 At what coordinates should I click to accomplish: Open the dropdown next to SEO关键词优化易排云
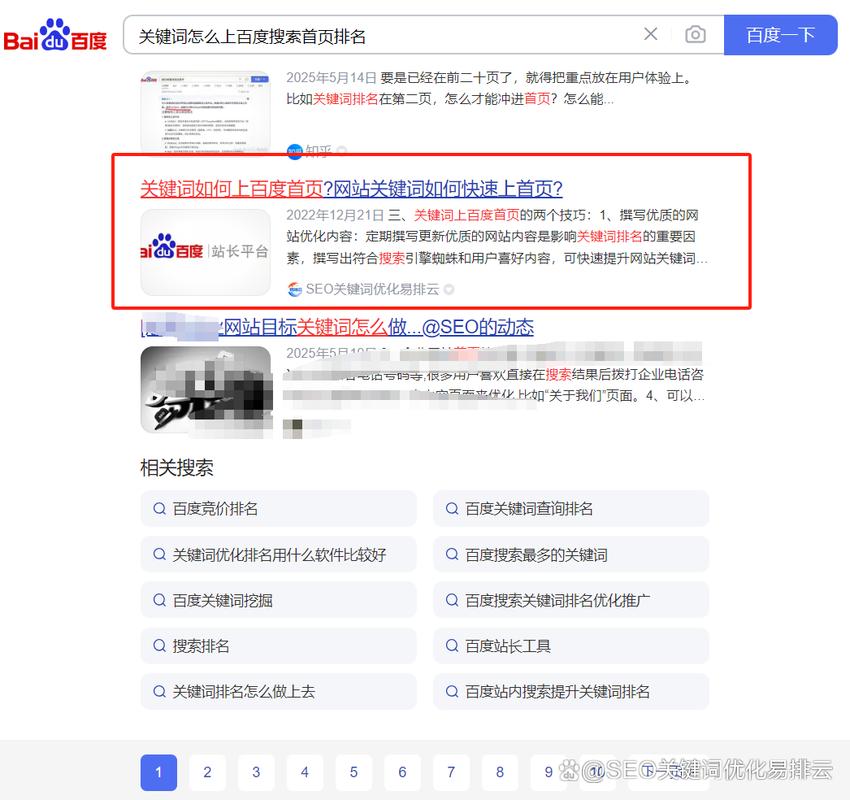point(449,289)
